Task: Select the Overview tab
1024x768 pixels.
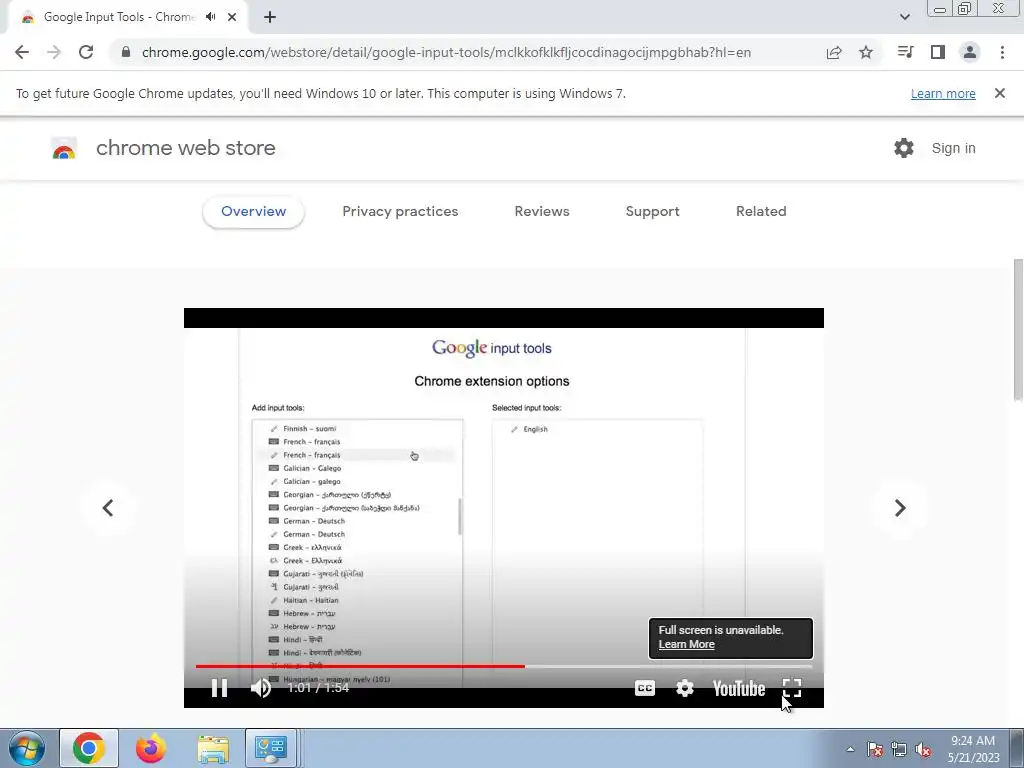Action: pyautogui.click(x=253, y=212)
